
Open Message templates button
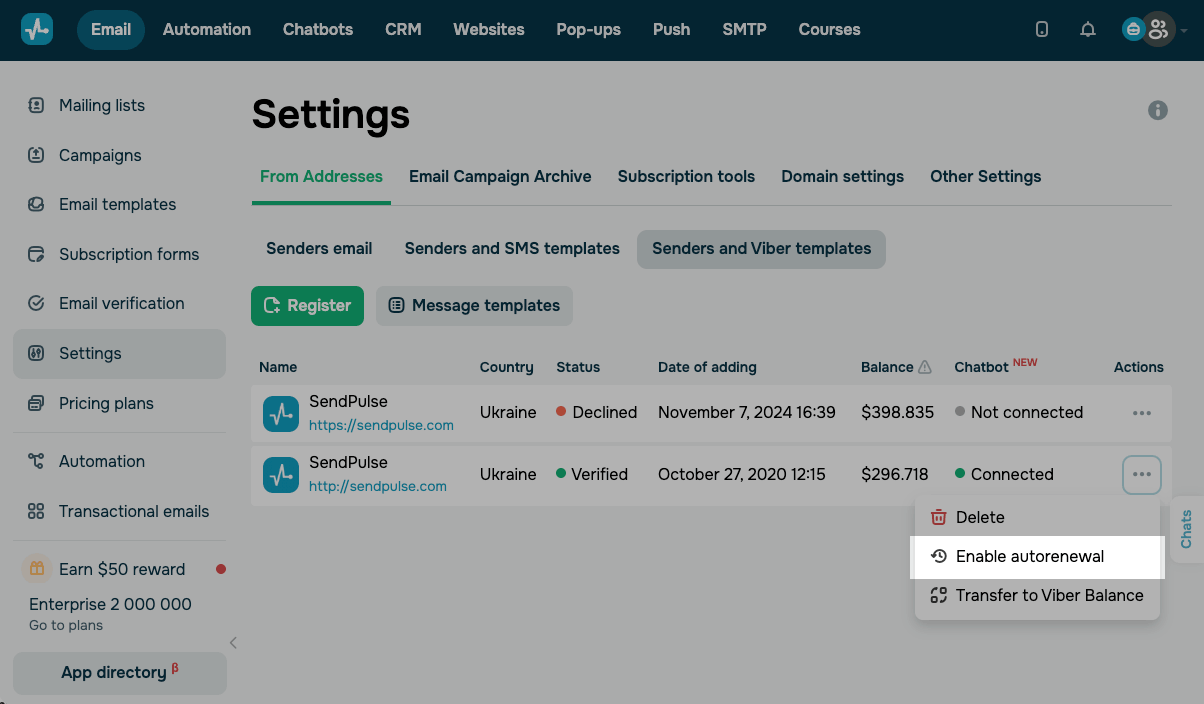pos(474,306)
